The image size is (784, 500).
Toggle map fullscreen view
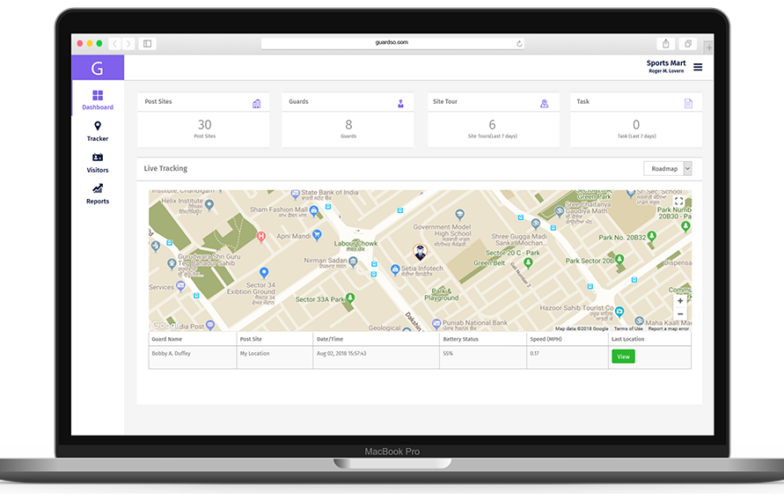point(678,201)
